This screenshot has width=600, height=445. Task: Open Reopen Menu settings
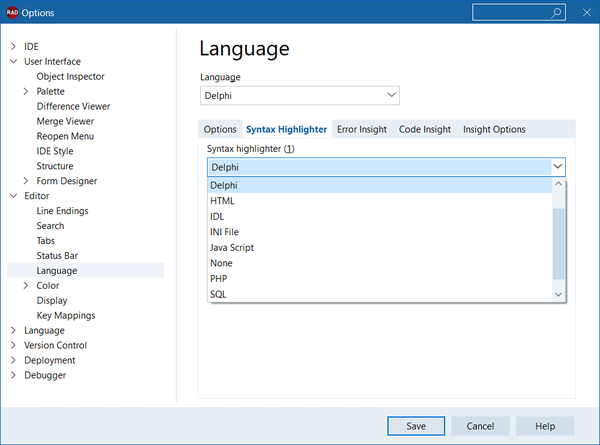click(x=65, y=136)
